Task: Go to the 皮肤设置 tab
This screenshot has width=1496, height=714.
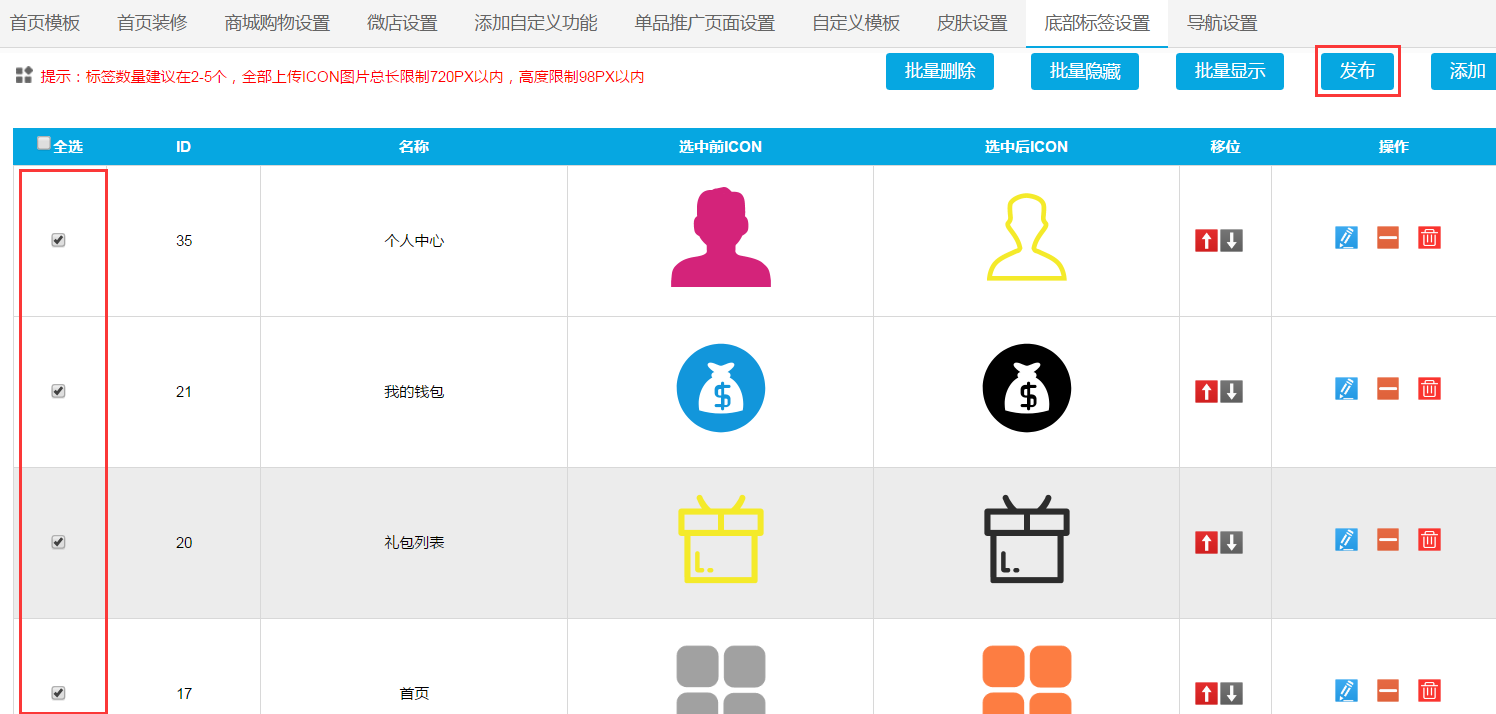Action: 972,23
